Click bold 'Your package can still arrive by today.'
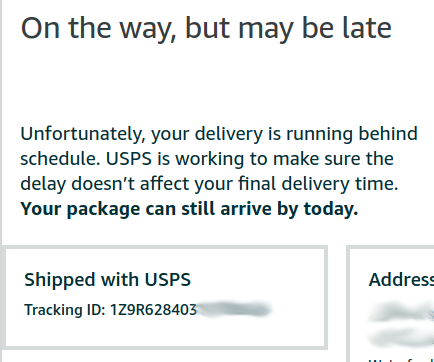434x362 pixels. tap(189, 209)
